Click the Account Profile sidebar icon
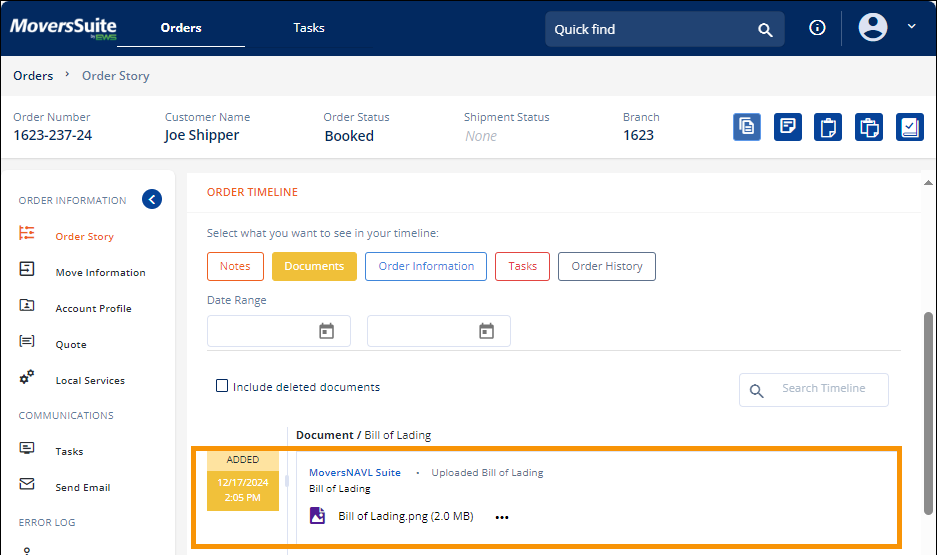 26,305
